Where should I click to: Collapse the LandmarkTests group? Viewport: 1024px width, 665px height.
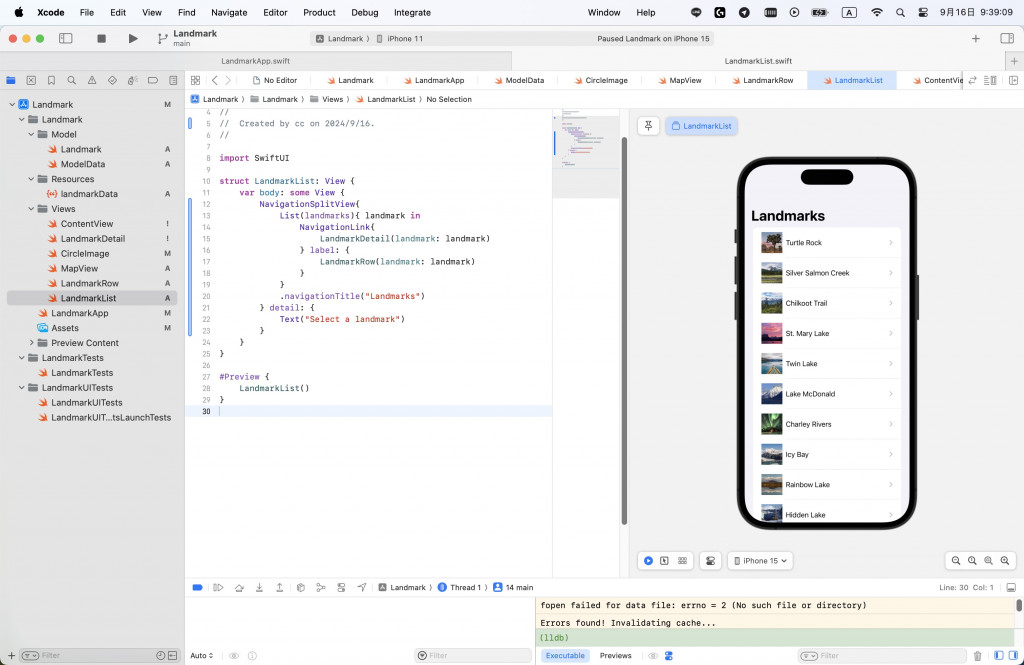pos(22,358)
